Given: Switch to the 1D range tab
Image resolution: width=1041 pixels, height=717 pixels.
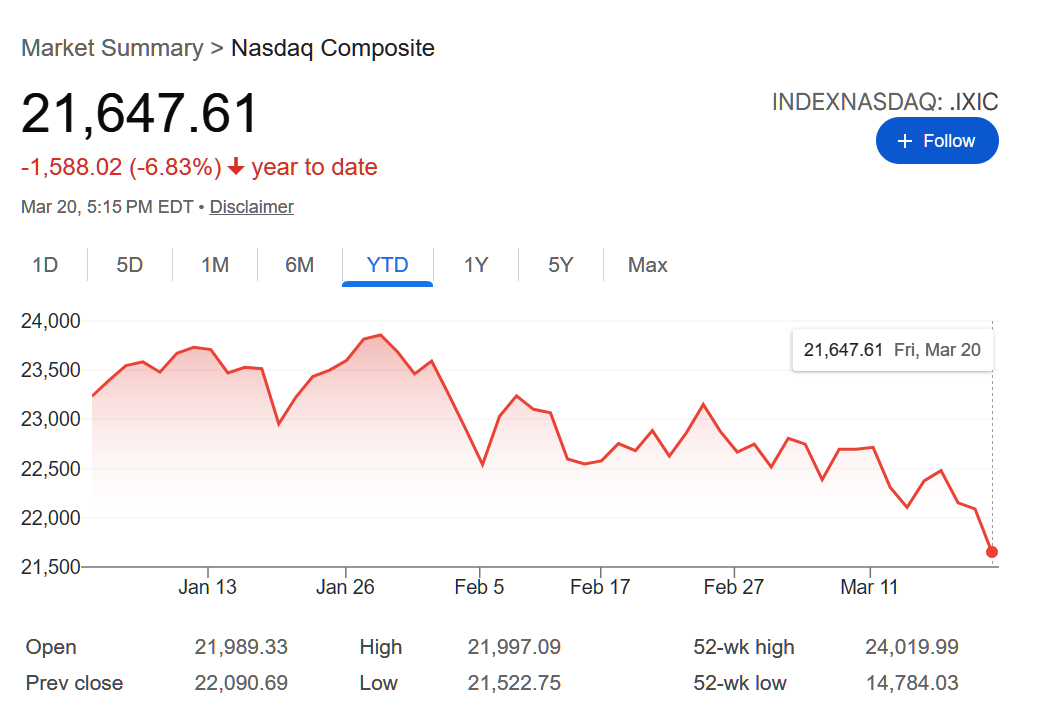Looking at the screenshot, I should pyautogui.click(x=45, y=265).
